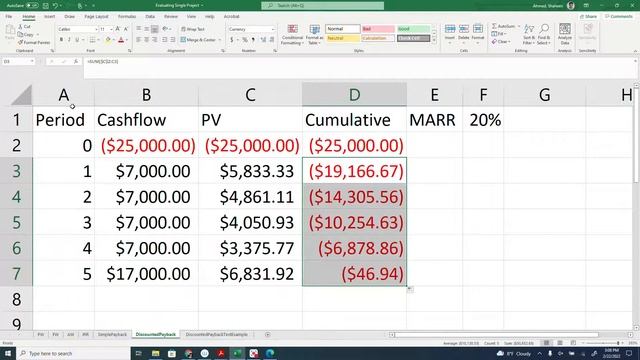Click Decrease Indent icon
The width and height of the screenshot is (640, 360).
tap(165, 40)
